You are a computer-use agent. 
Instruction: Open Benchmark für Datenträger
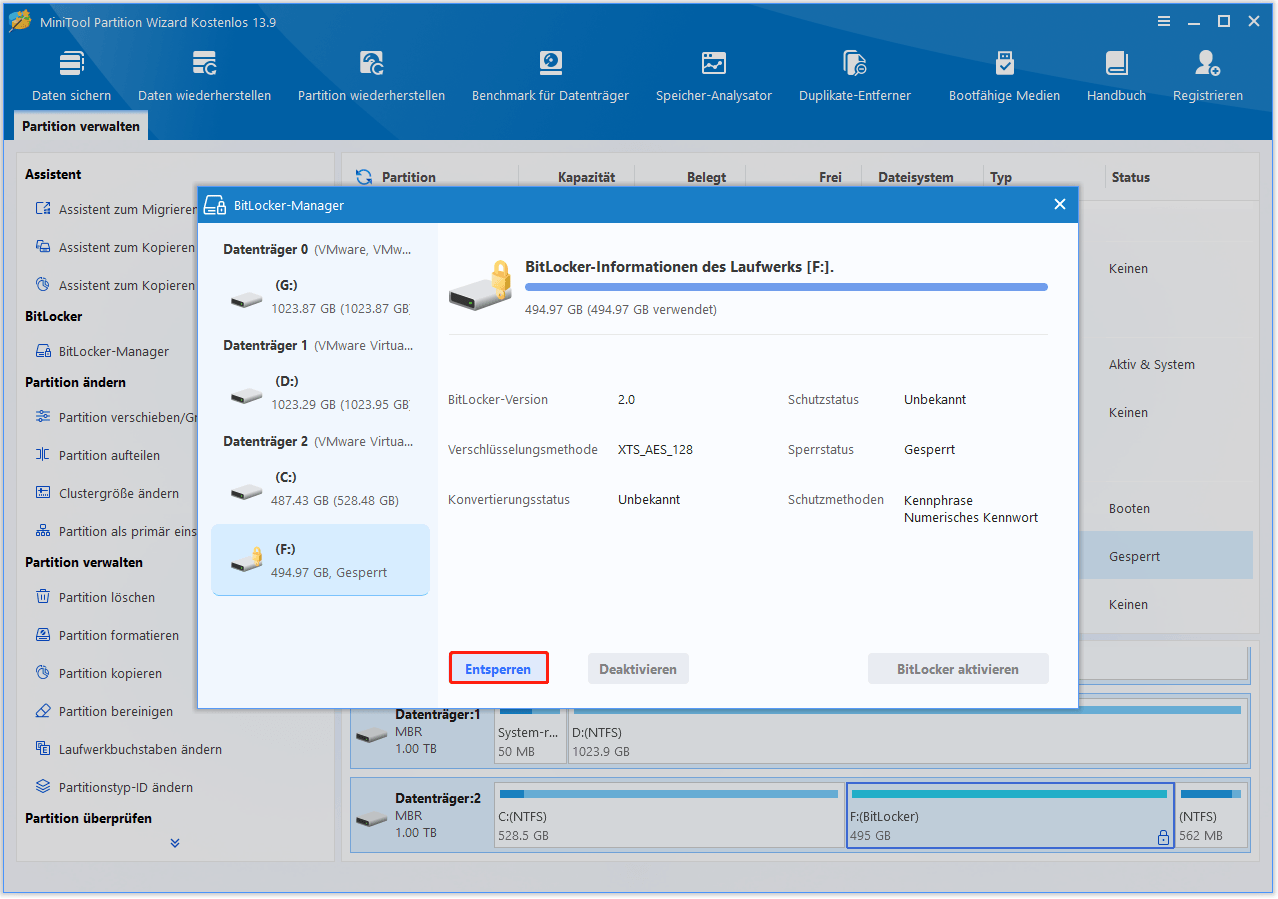pos(550,77)
